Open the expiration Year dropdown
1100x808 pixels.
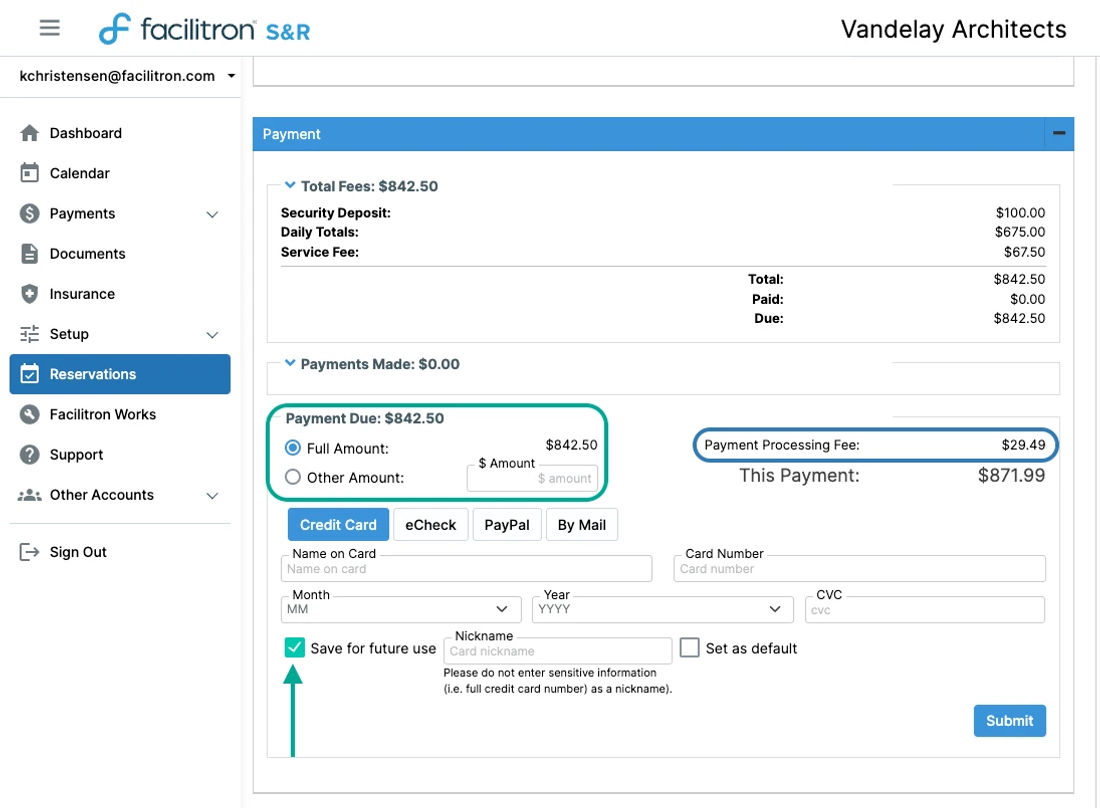coord(662,609)
